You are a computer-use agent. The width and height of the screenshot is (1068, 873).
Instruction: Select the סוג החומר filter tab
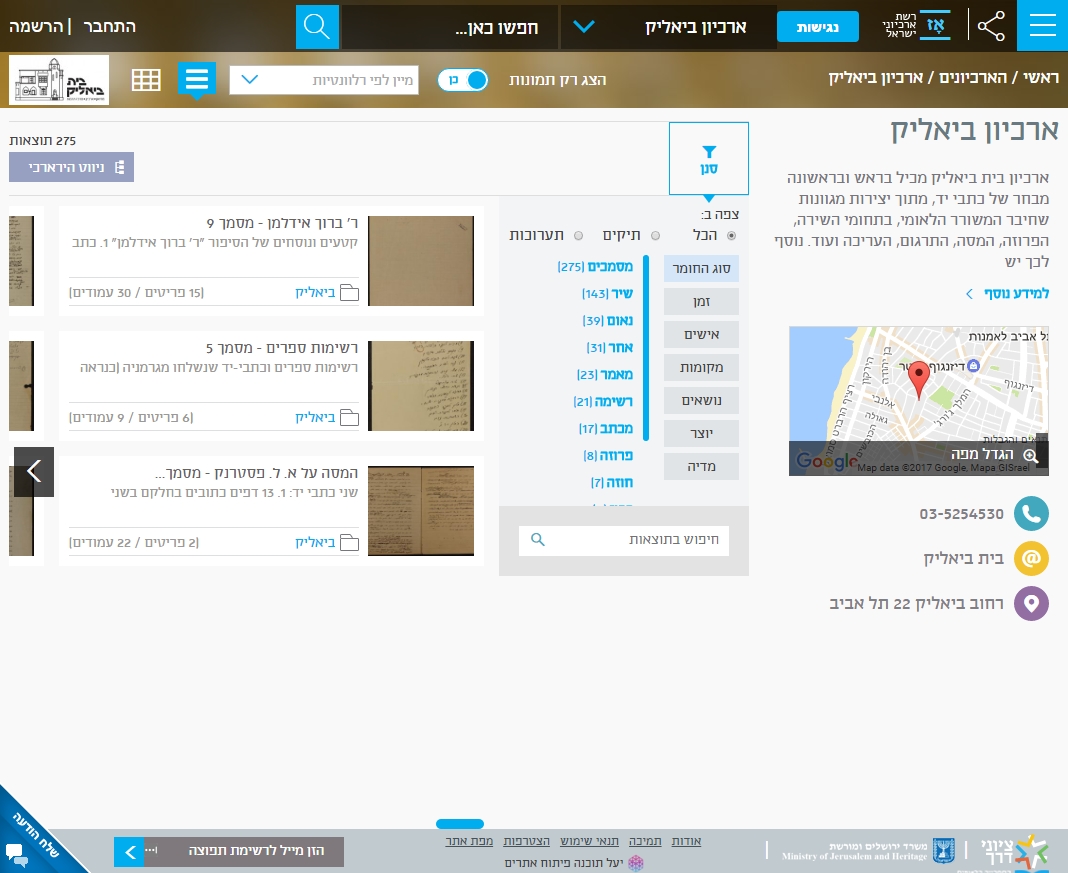click(x=702, y=268)
